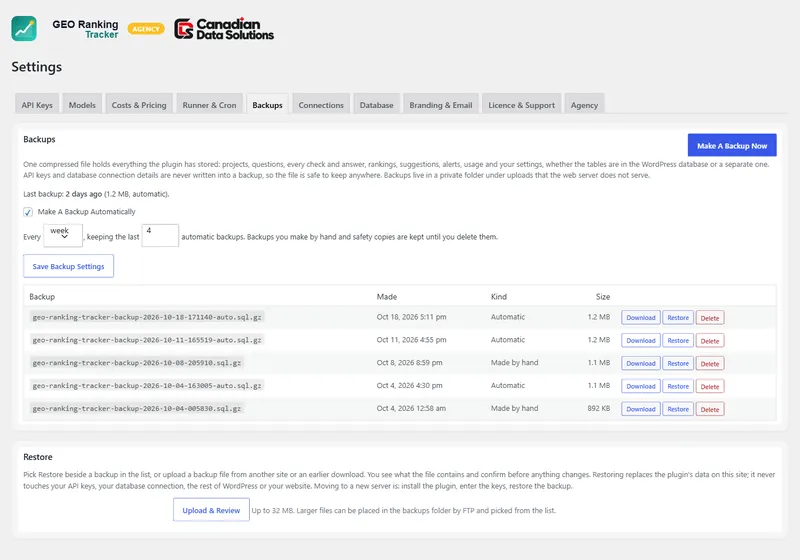Image resolution: width=800 pixels, height=560 pixels.
Task: Restore the Oct 11, 2026 4:55 pm backup
Action: click(678, 340)
